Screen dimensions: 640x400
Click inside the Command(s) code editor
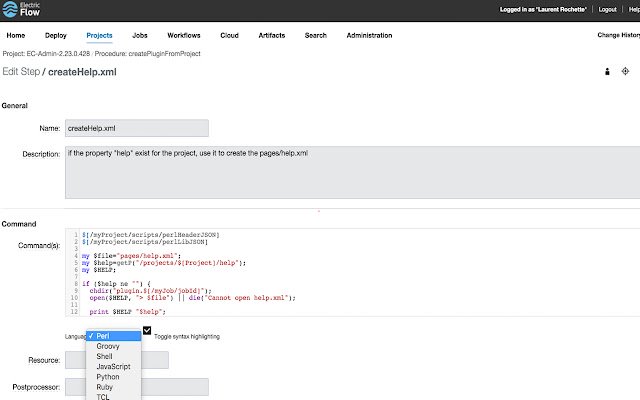tap(352, 272)
